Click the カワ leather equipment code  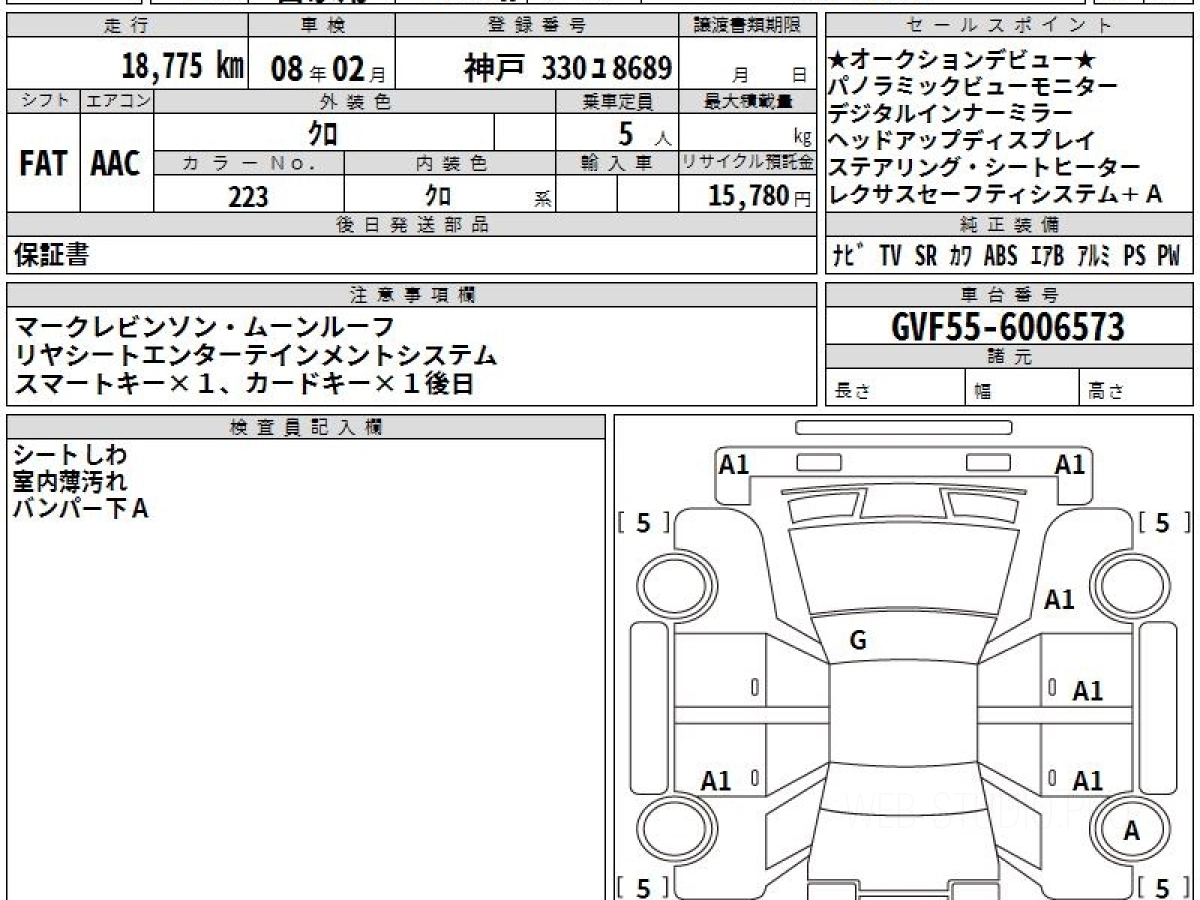pos(961,256)
